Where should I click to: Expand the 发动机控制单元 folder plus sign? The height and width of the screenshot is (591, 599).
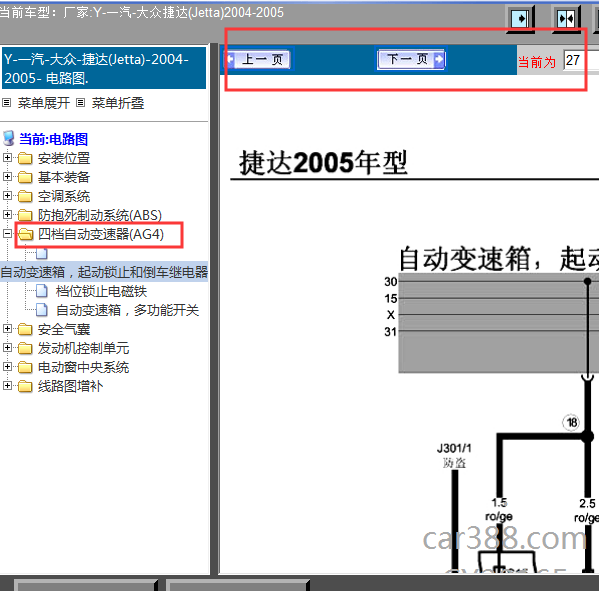[7, 347]
